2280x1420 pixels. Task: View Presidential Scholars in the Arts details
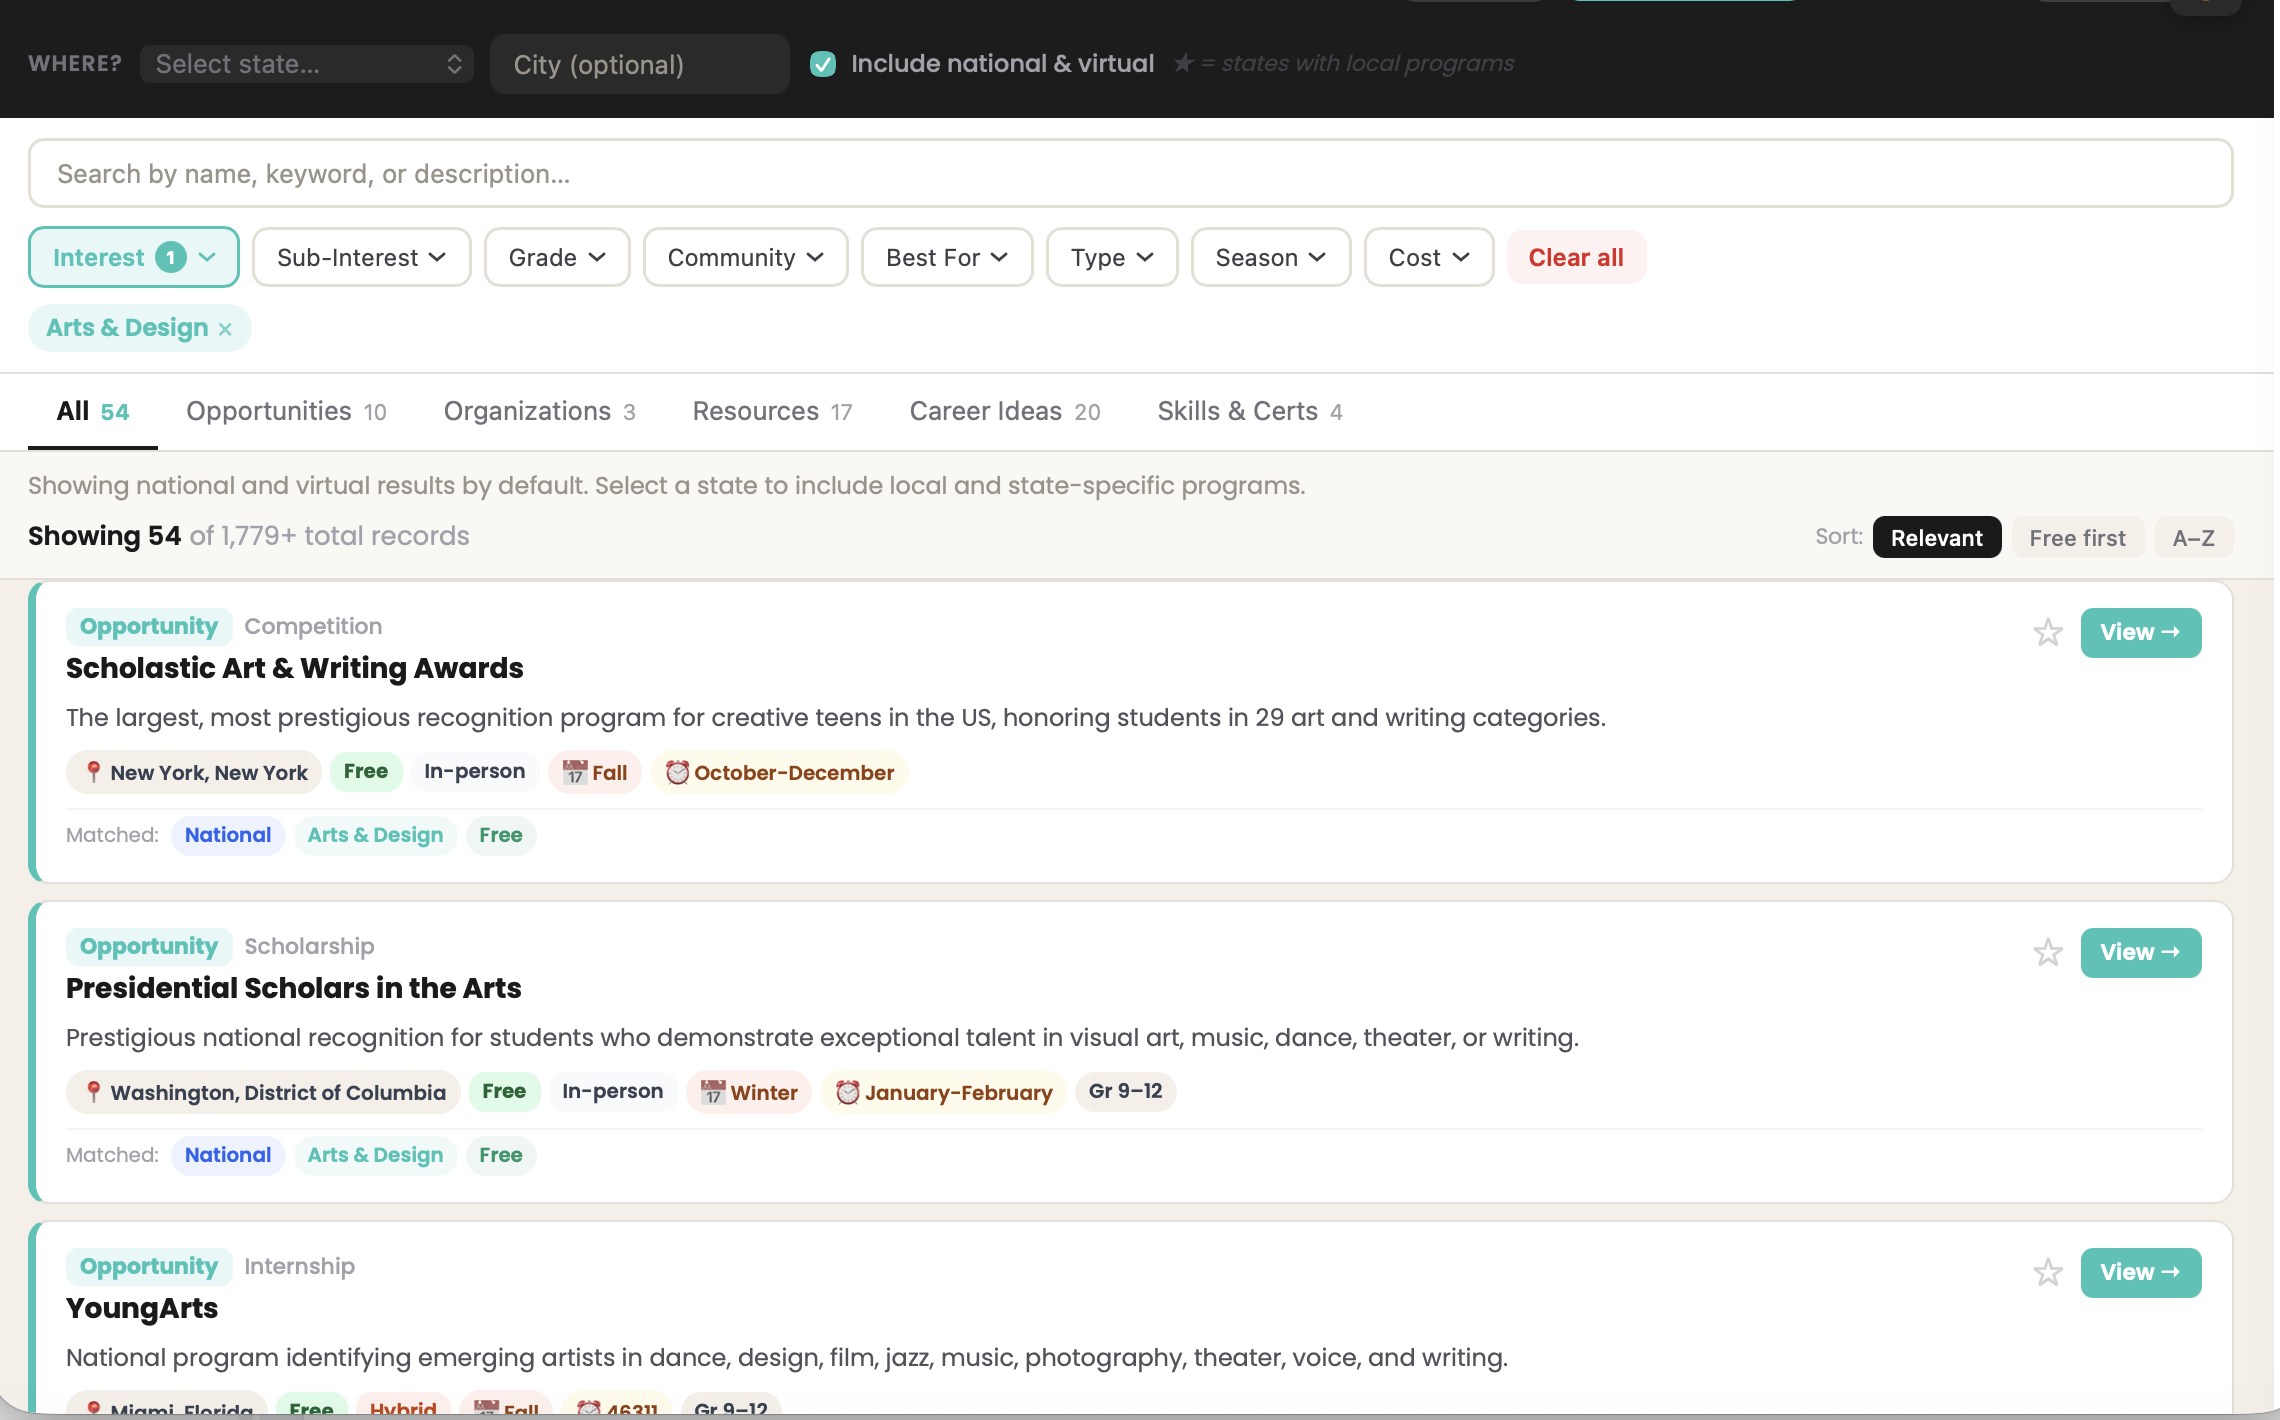coord(2140,952)
